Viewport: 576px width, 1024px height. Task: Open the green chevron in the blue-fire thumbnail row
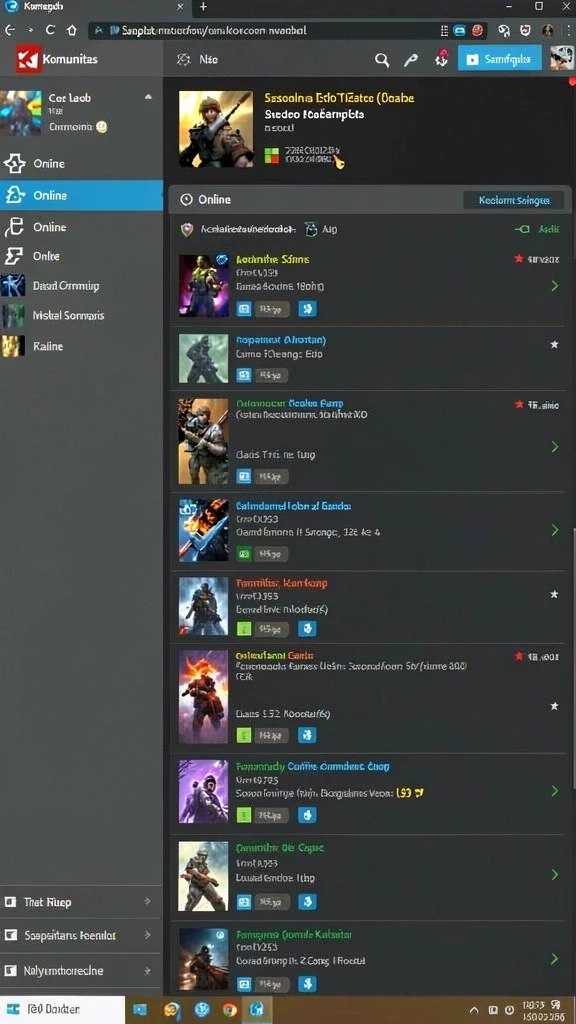point(554,530)
